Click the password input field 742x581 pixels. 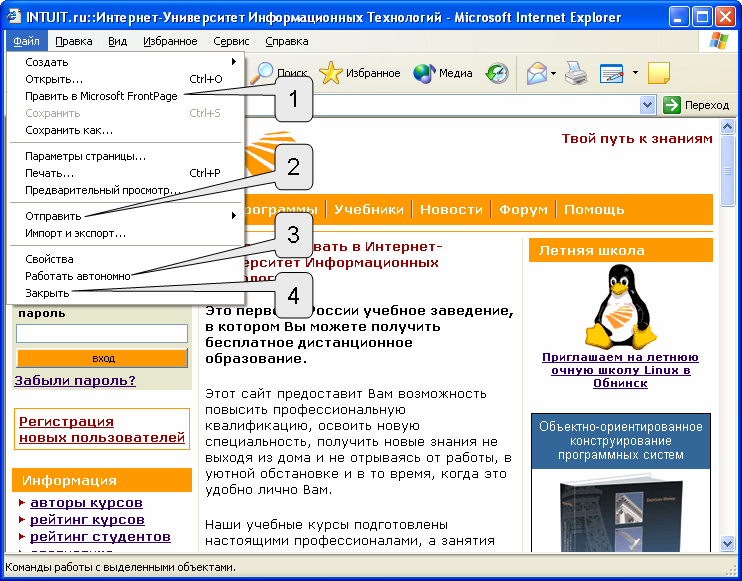click(102, 333)
